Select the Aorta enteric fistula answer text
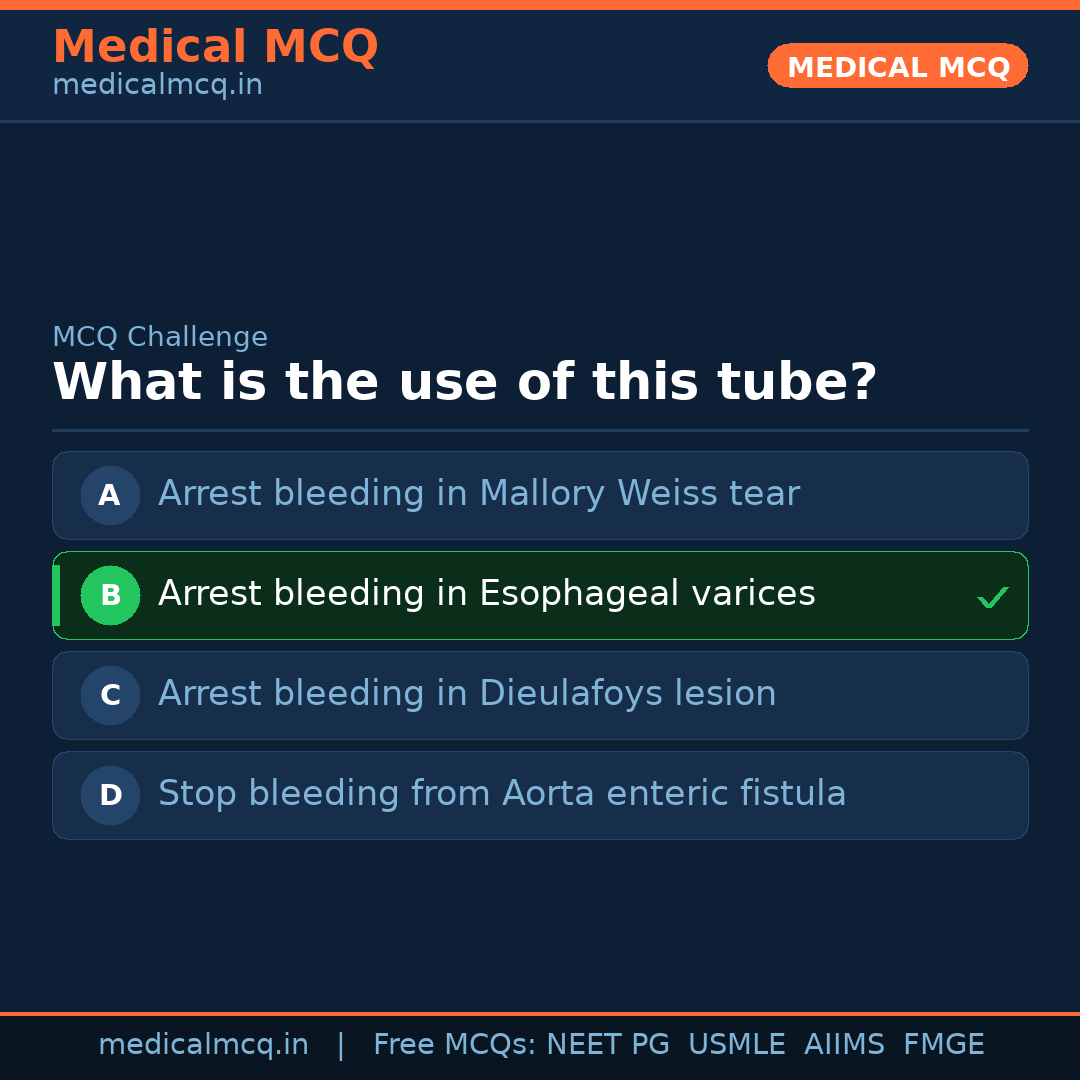The height and width of the screenshot is (1080, 1080). click(502, 794)
